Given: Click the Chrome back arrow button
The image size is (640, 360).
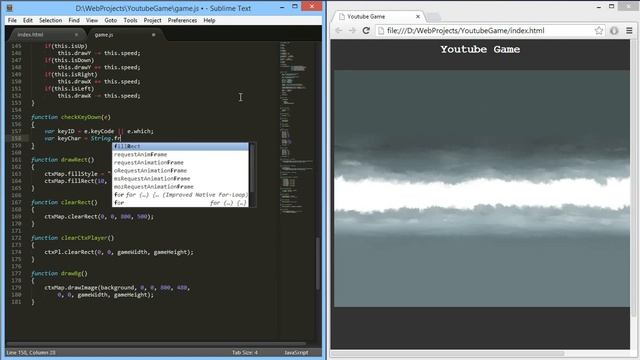Looking at the screenshot, I should click(338, 31).
